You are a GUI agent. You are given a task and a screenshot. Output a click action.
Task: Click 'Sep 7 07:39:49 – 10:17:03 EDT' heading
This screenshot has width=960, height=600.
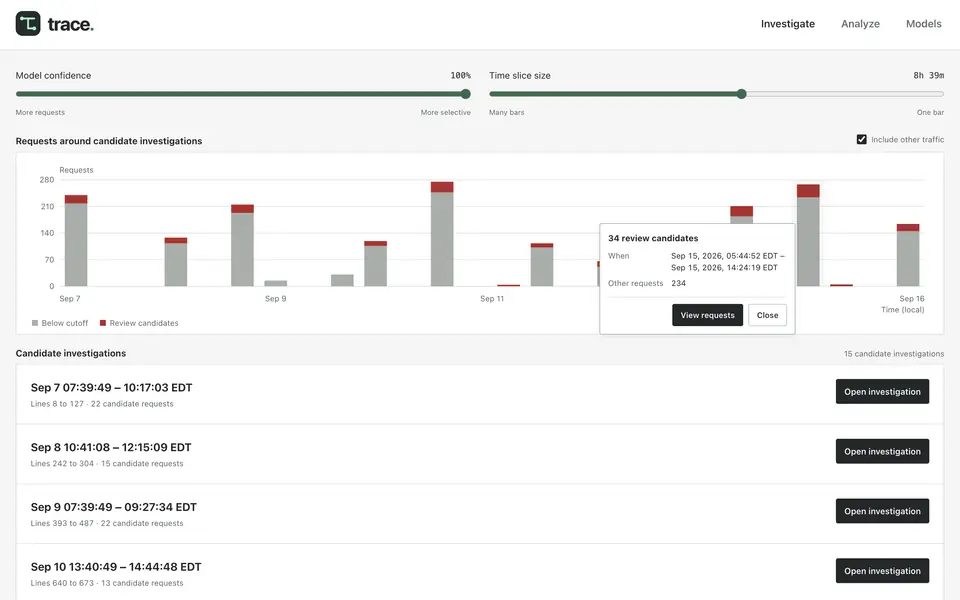(x=111, y=388)
